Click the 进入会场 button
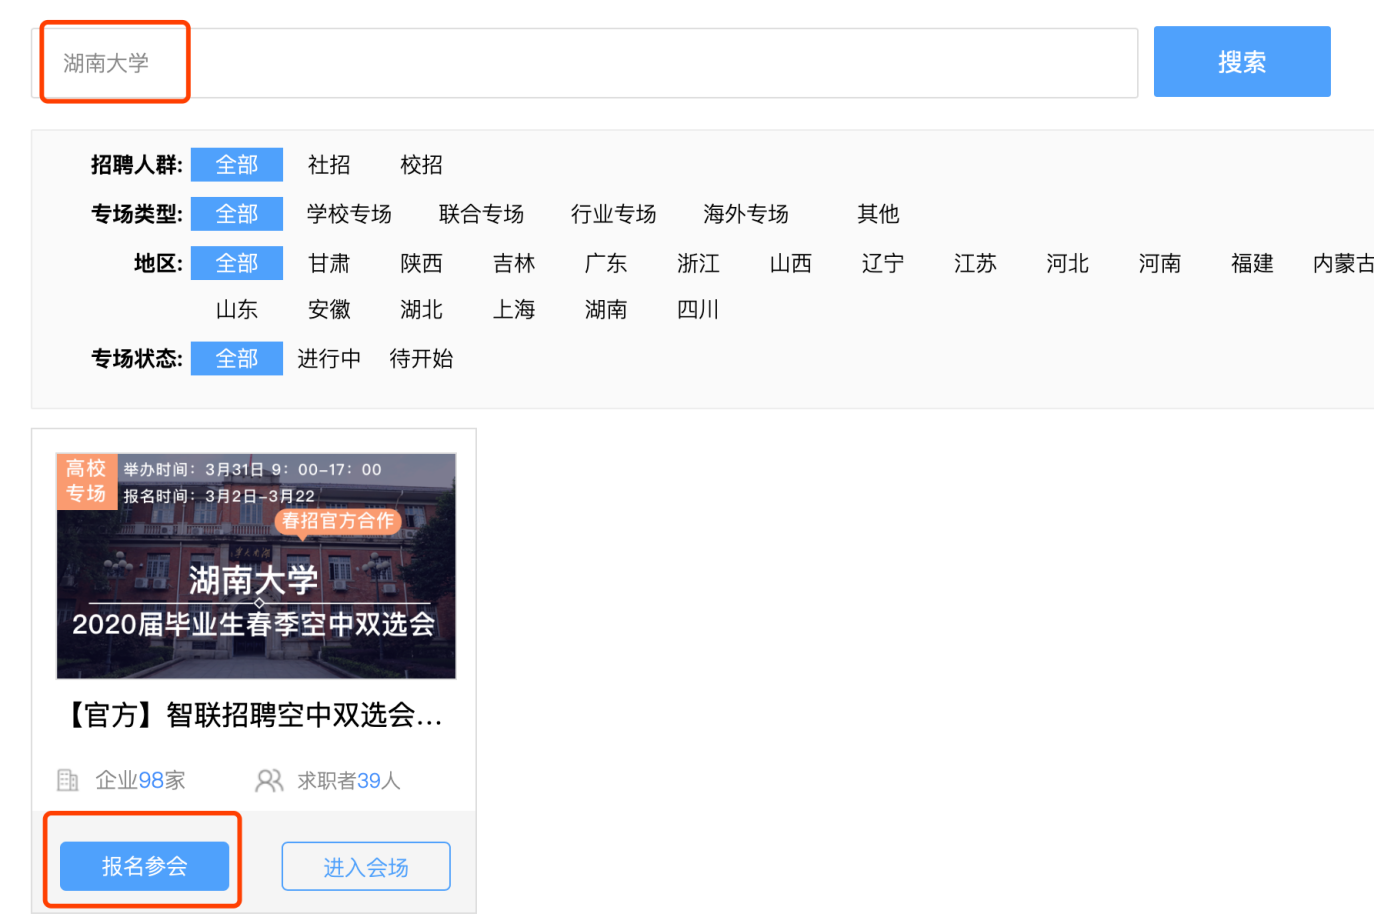 [x=366, y=867]
